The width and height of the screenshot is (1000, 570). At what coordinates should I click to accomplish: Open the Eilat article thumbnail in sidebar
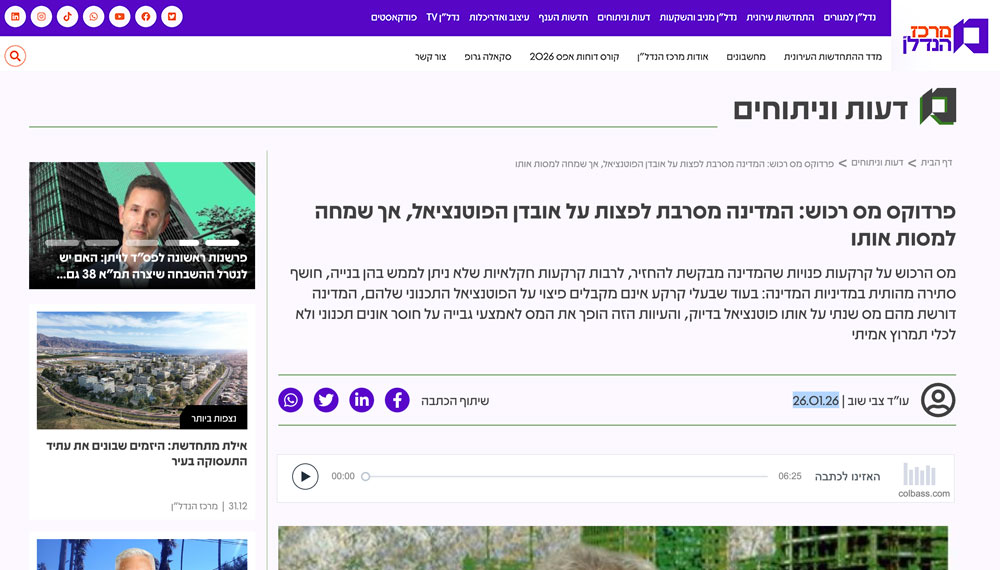pos(142,370)
